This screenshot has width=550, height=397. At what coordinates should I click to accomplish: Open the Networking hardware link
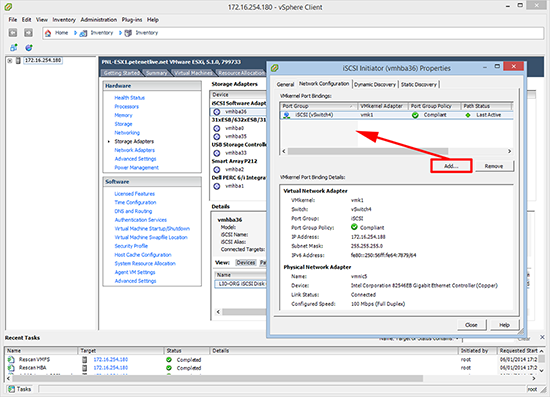coord(127,133)
